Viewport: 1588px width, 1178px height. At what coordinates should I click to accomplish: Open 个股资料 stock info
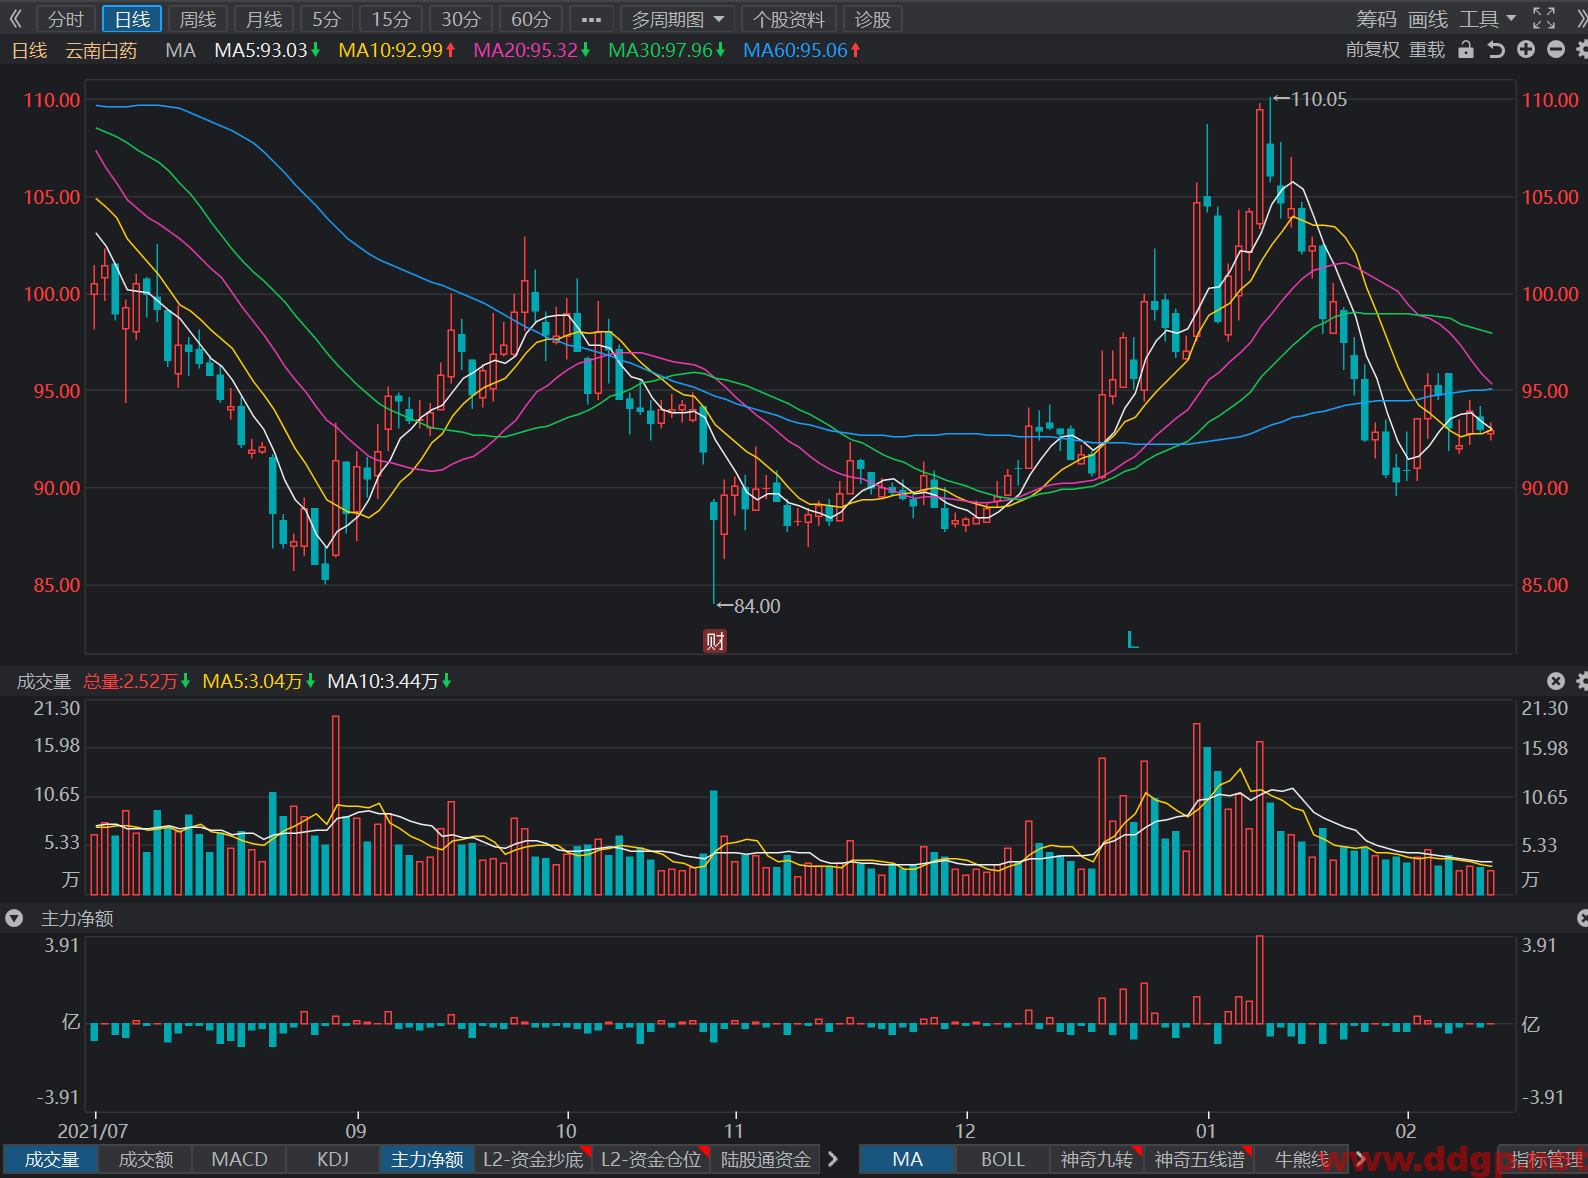click(x=788, y=19)
